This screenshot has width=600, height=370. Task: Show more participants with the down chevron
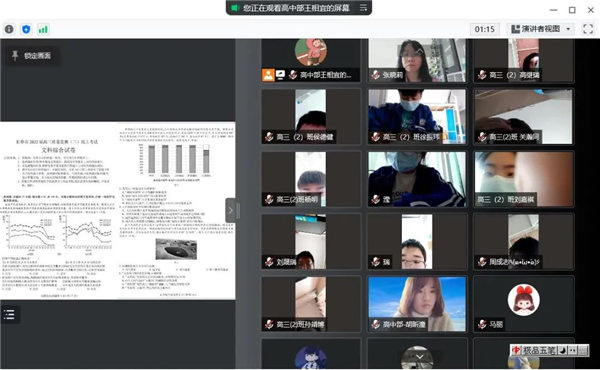coord(420,357)
